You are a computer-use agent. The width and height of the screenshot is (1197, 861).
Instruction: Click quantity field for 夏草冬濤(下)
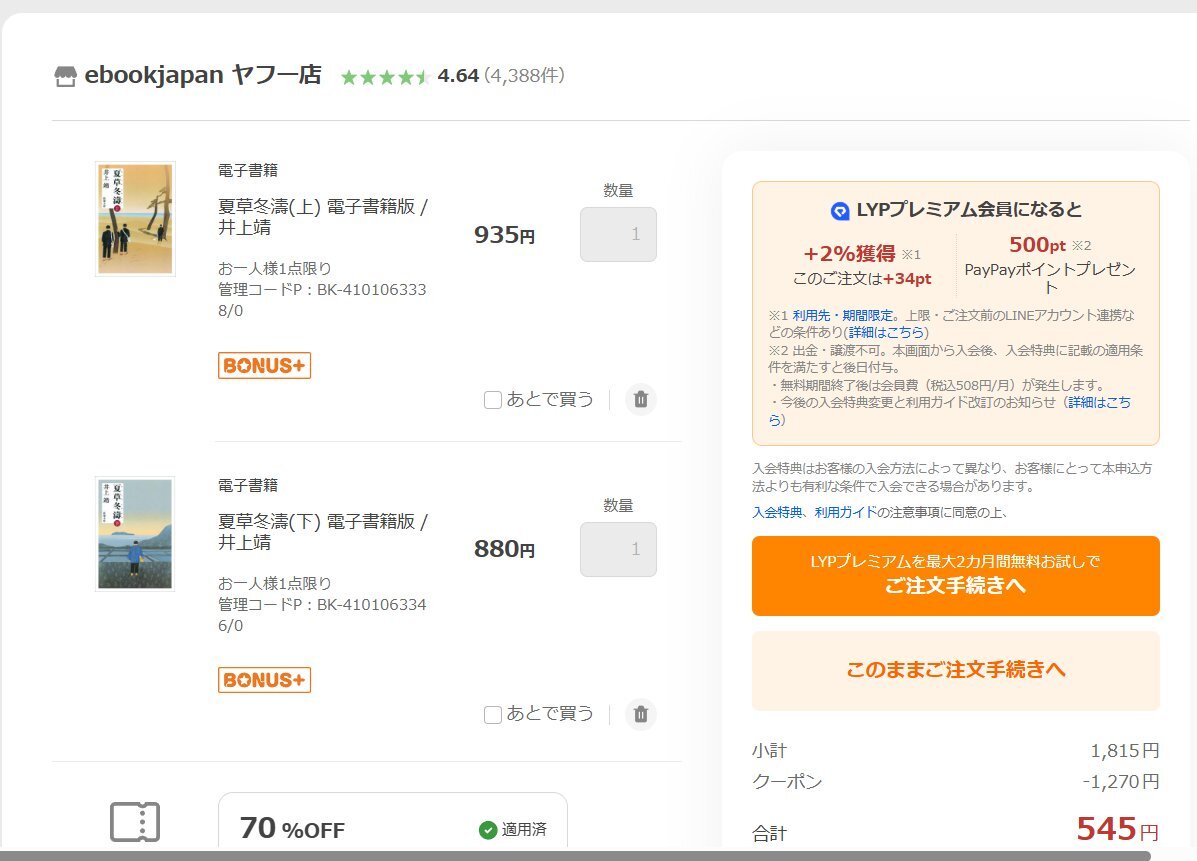(x=618, y=549)
